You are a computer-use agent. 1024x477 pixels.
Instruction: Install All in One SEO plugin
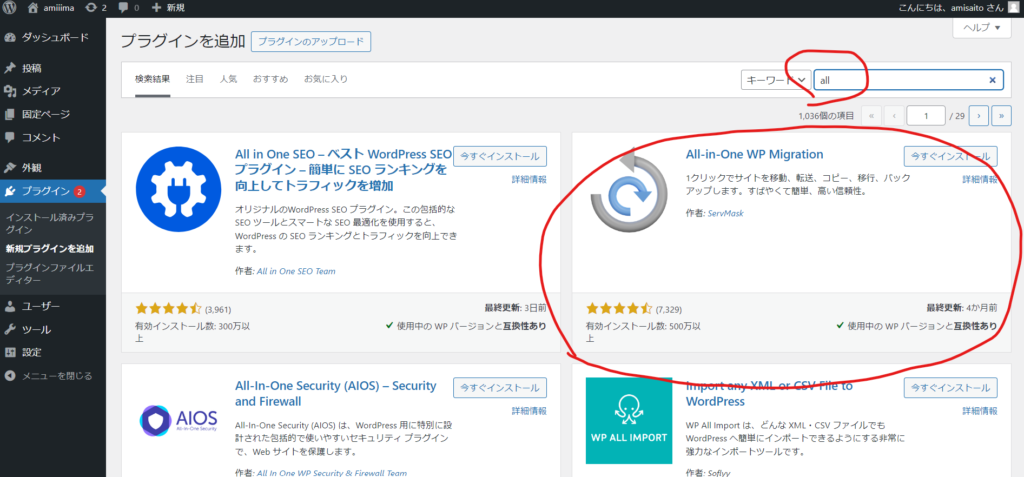pyautogui.click(x=500, y=156)
